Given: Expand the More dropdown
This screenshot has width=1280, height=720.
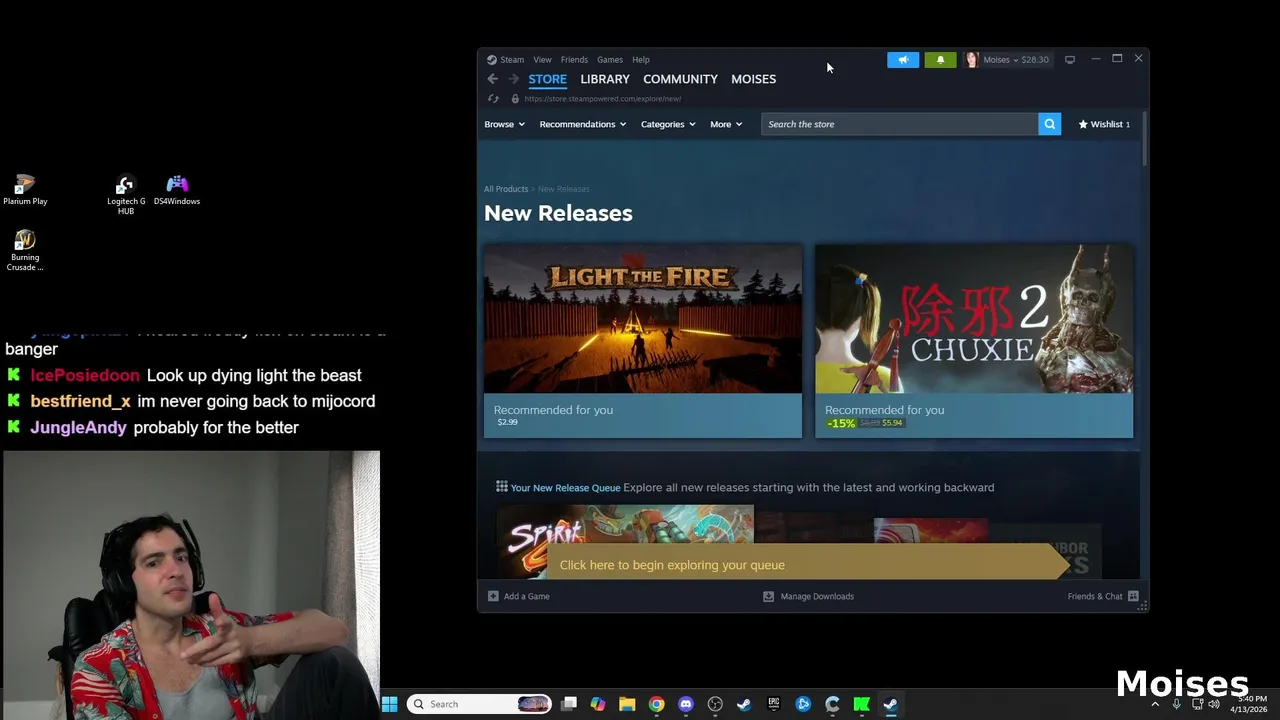Looking at the screenshot, I should point(726,124).
